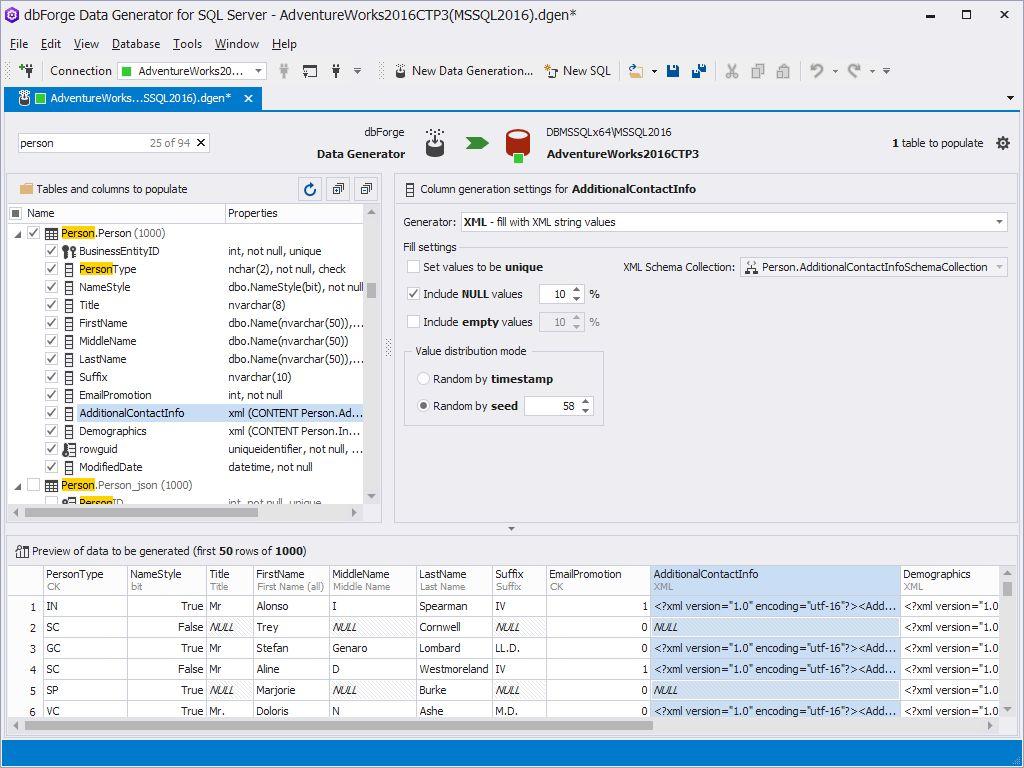Increase the NULL values percentage stepper

(x=577, y=290)
